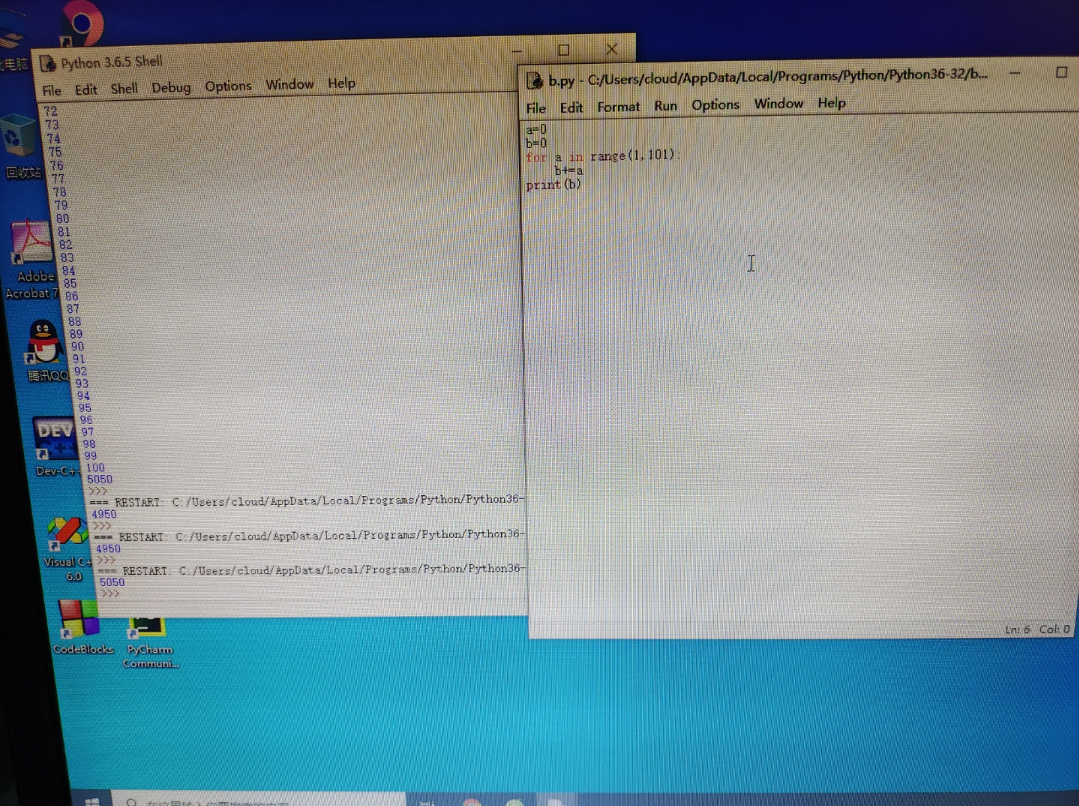Open Format menu in b.py editor
This screenshot has width=1079, height=806.
click(618, 107)
